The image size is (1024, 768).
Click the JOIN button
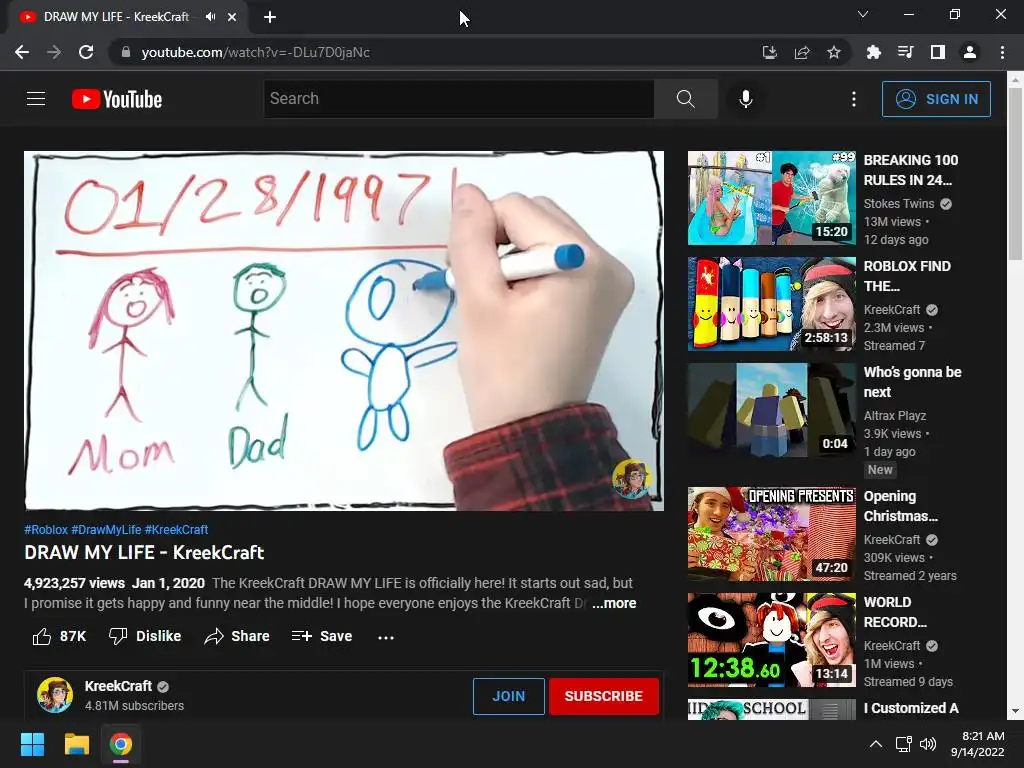(x=508, y=696)
